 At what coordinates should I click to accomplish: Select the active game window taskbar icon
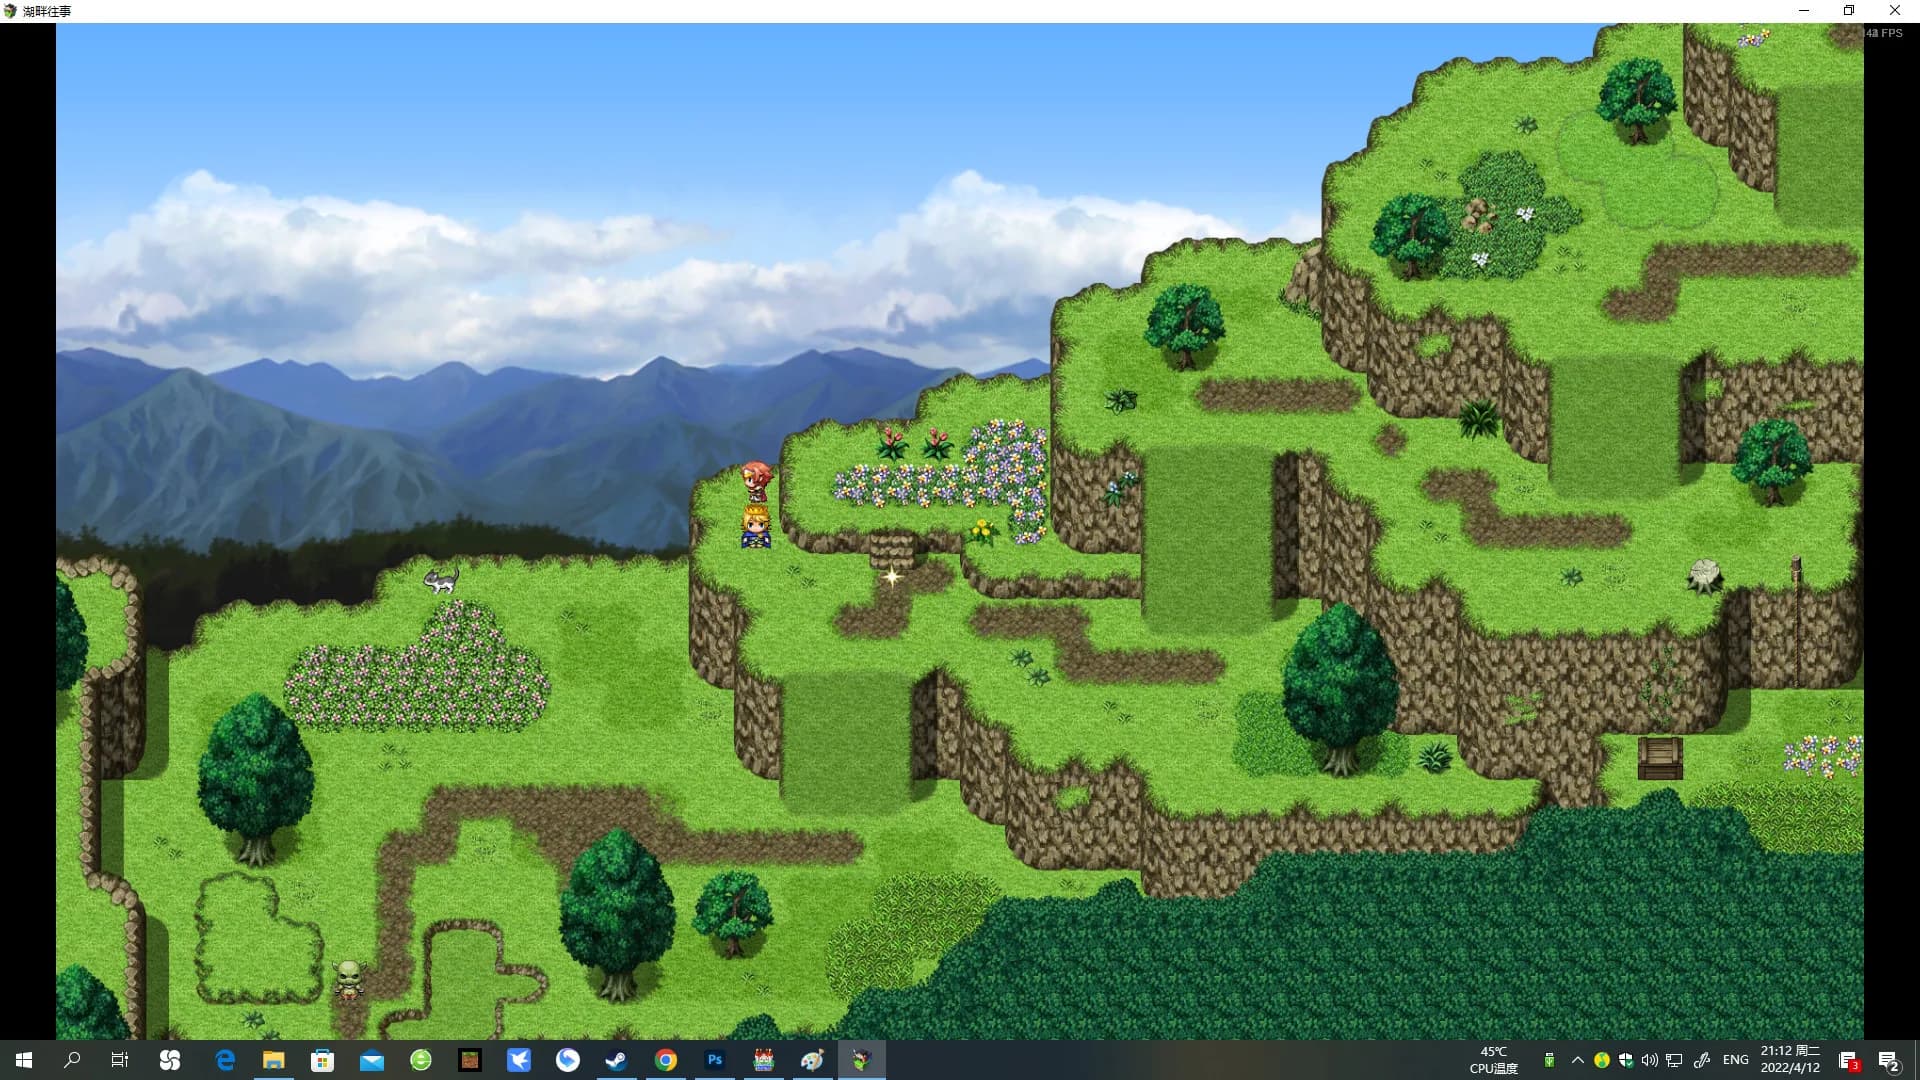pos(862,1060)
